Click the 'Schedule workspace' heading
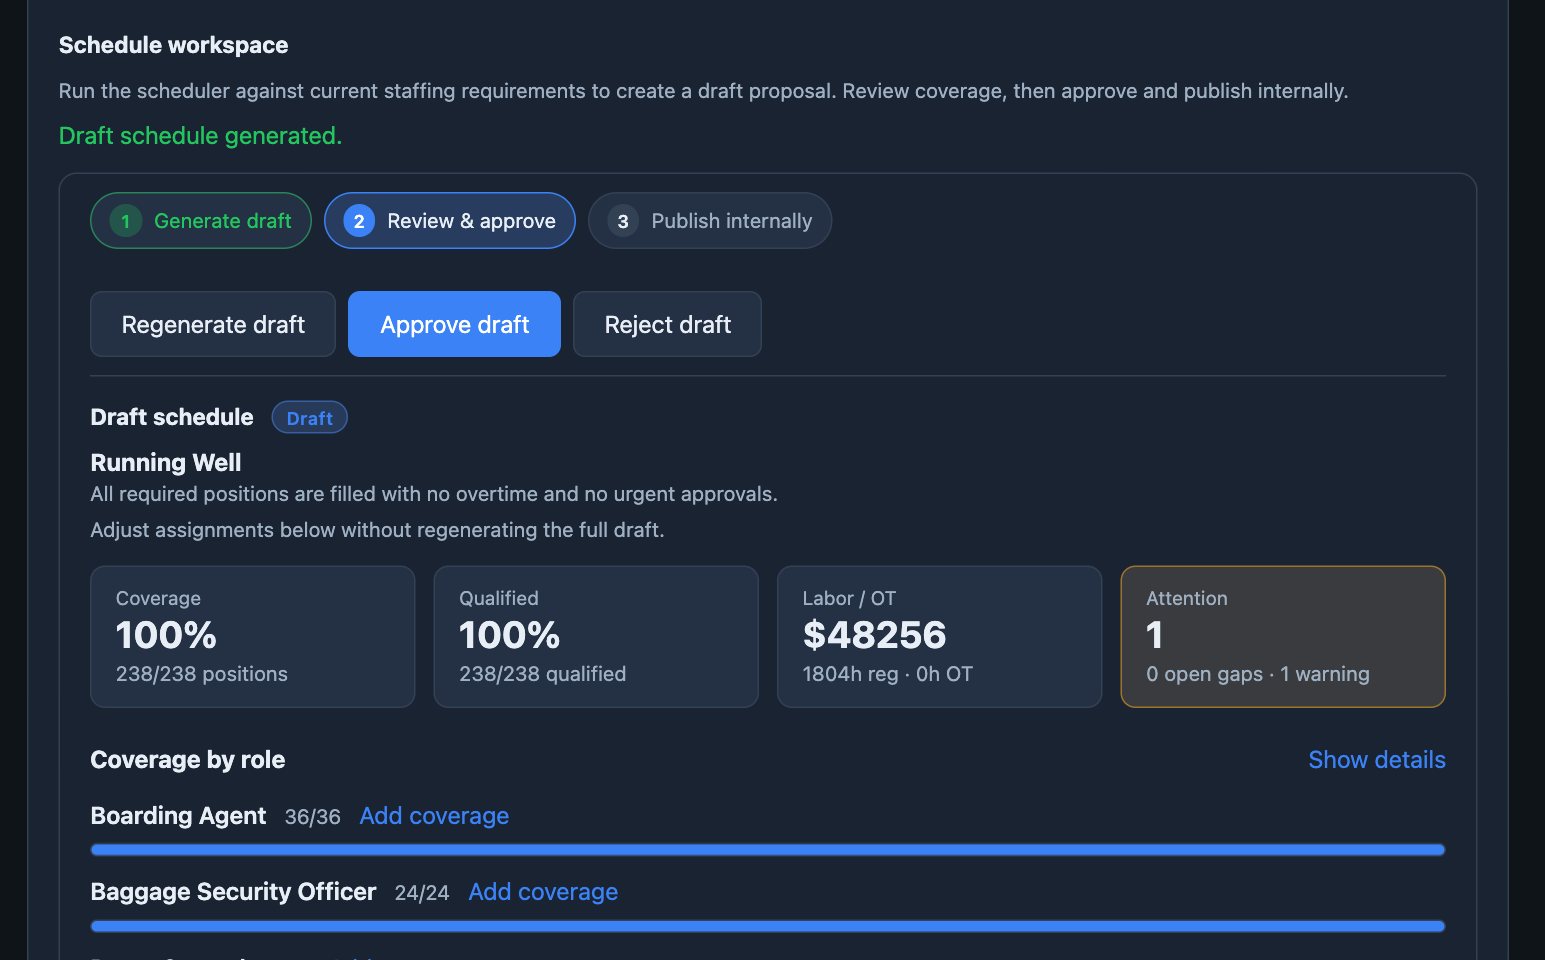This screenshot has width=1545, height=960. [173, 45]
